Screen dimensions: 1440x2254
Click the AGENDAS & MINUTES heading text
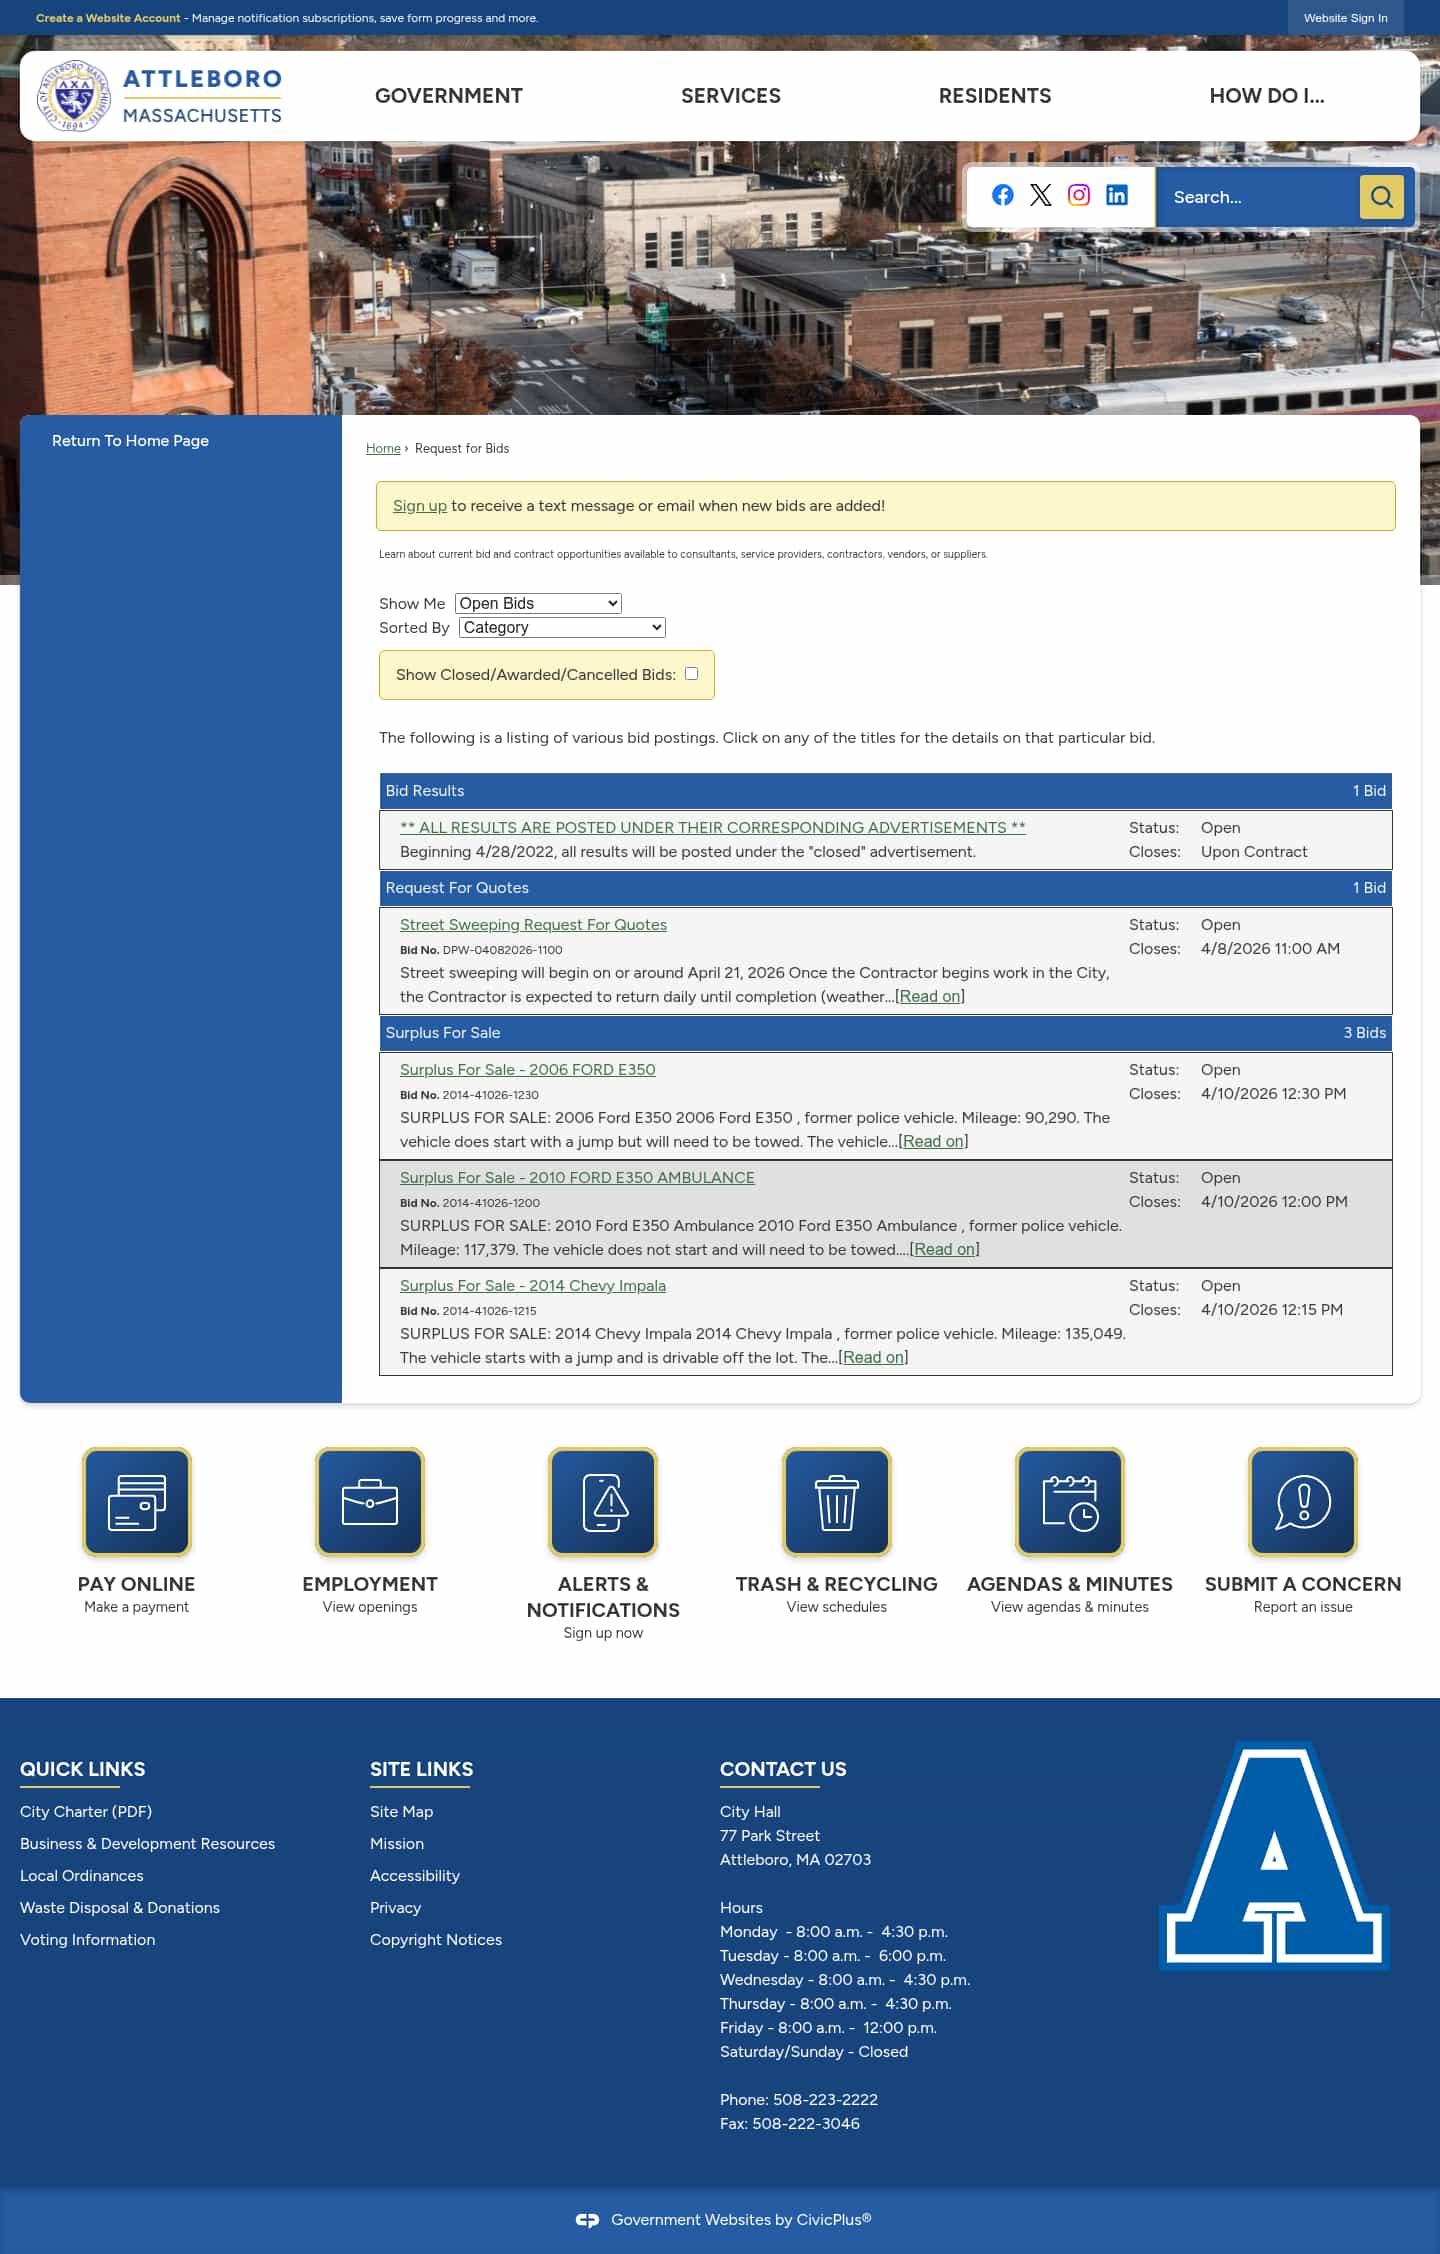(1070, 1584)
